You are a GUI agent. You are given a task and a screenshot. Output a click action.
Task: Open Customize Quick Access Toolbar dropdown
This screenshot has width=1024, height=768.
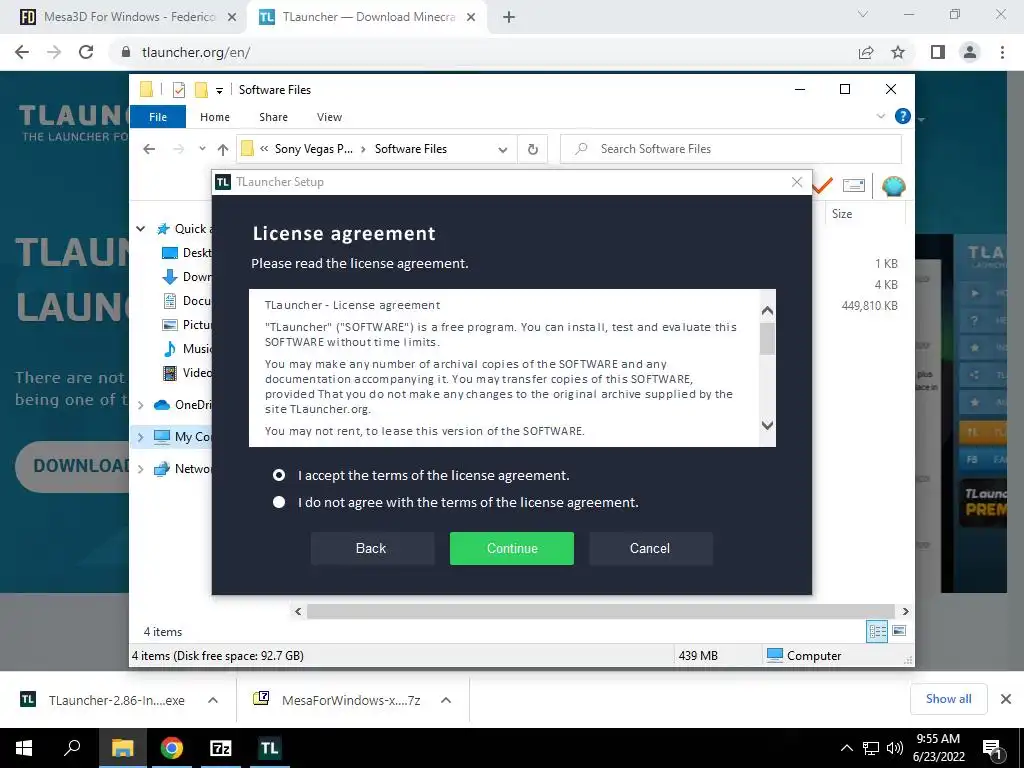tap(219, 91)
